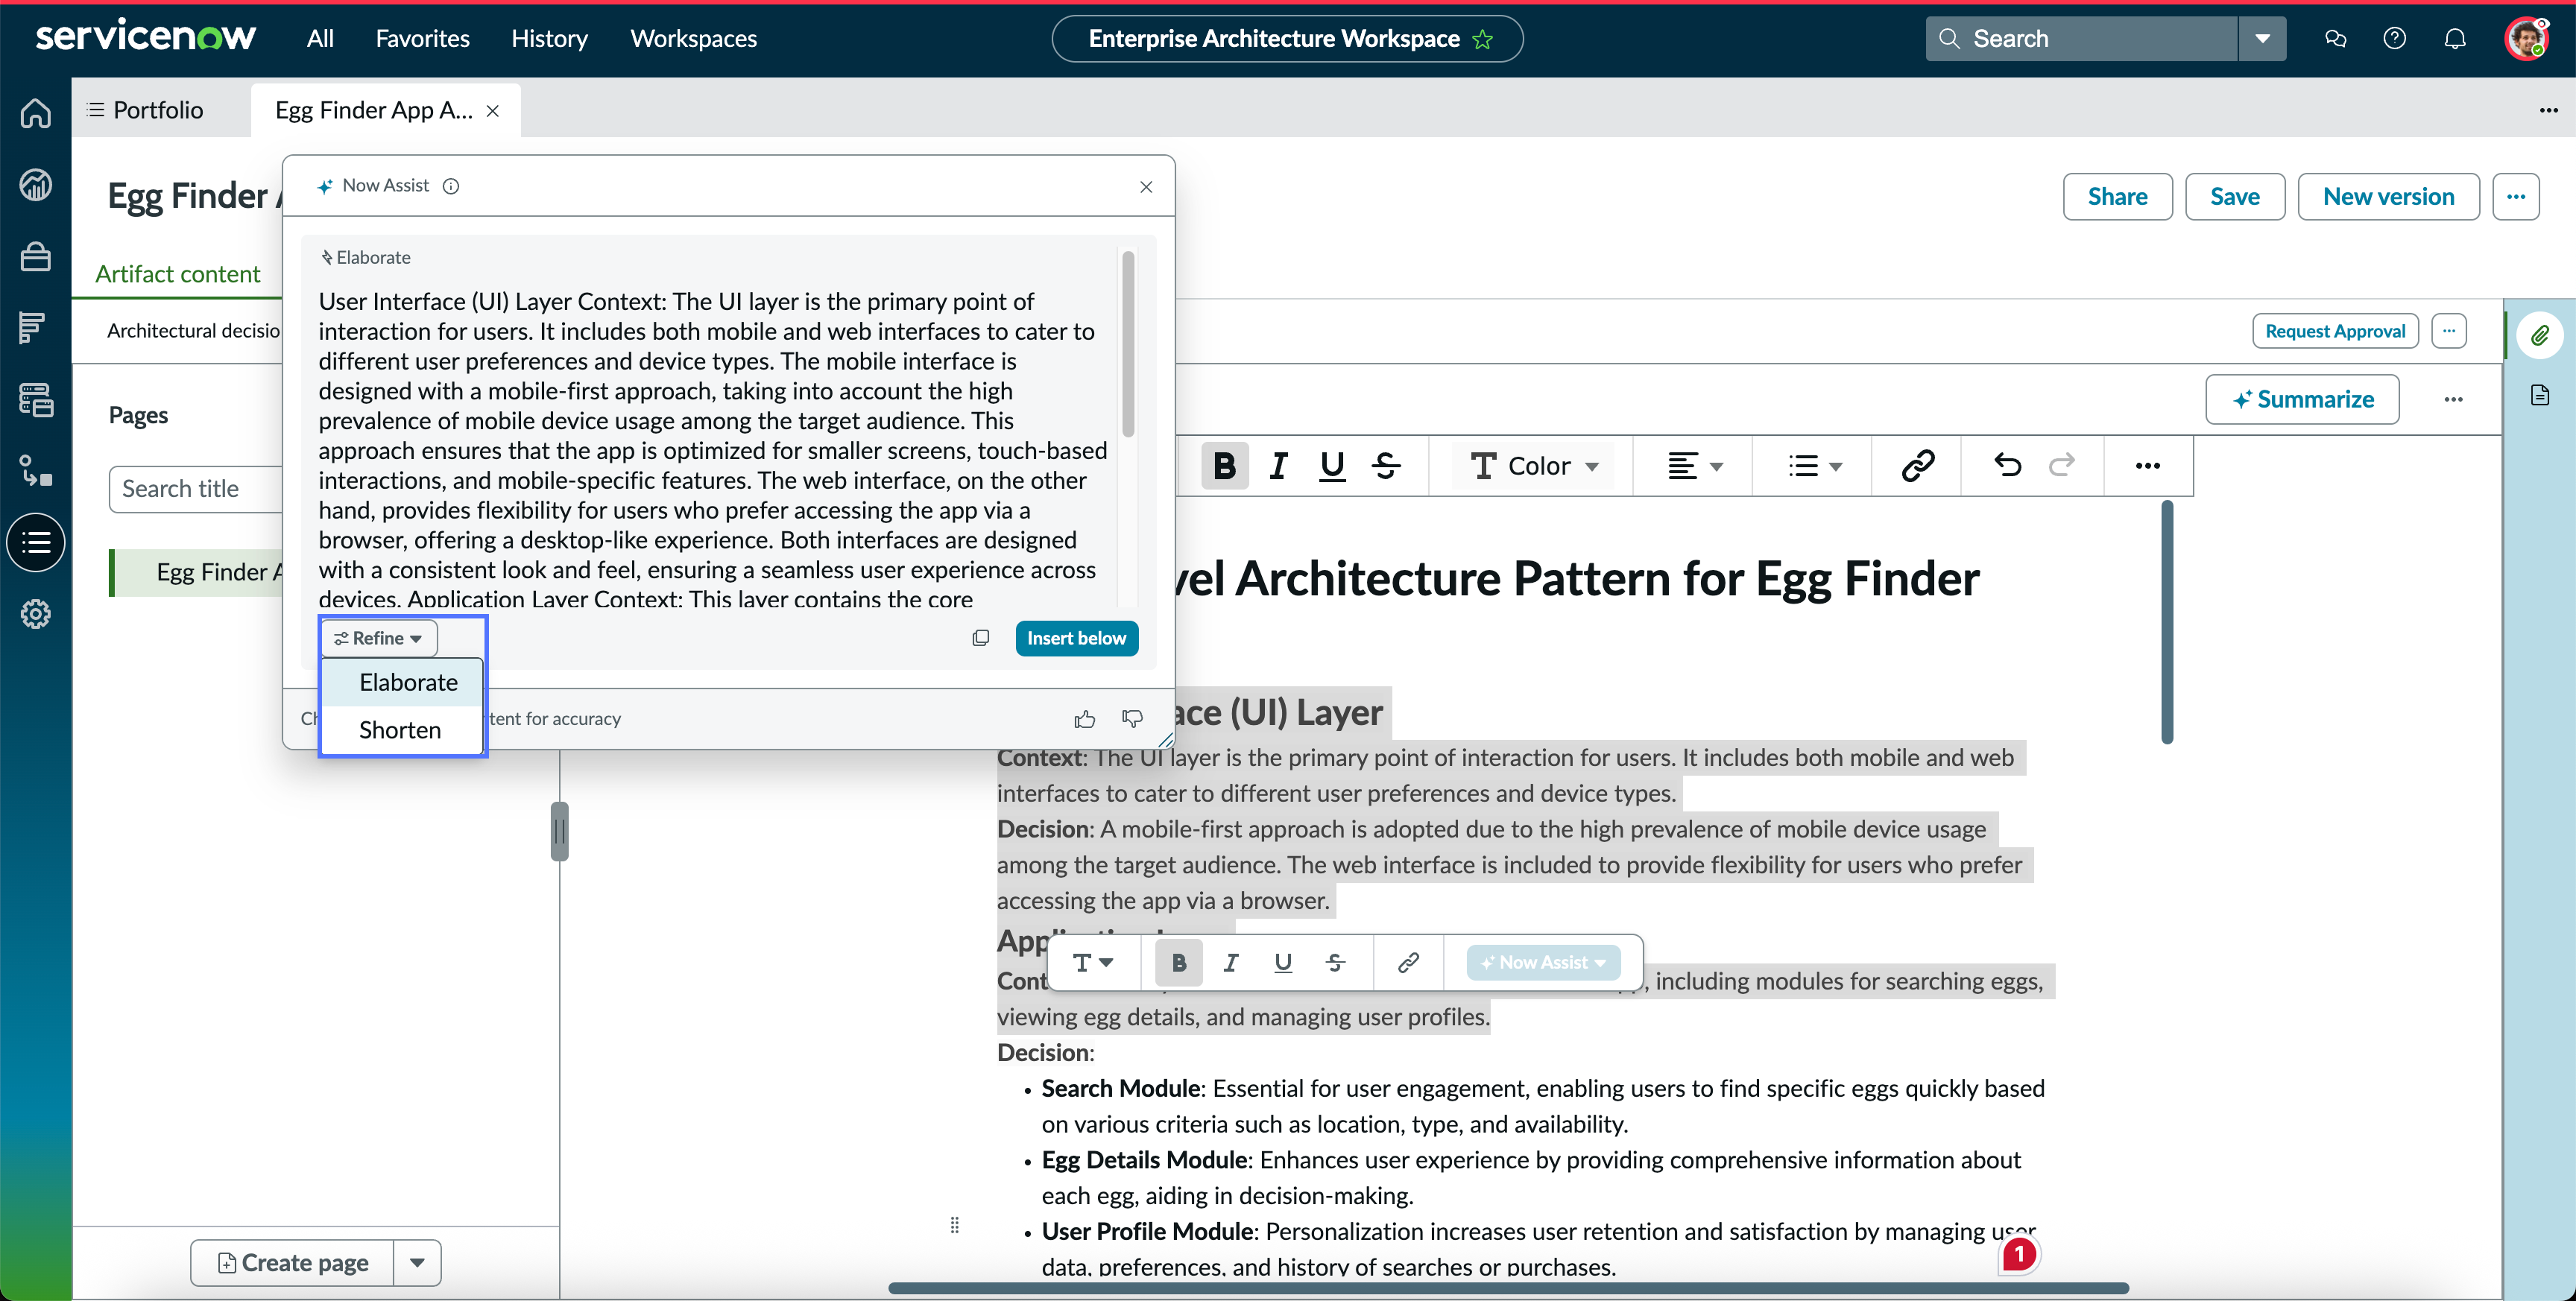
Task: Click the Now Assist info icon
Action: (x=451, y=186)
